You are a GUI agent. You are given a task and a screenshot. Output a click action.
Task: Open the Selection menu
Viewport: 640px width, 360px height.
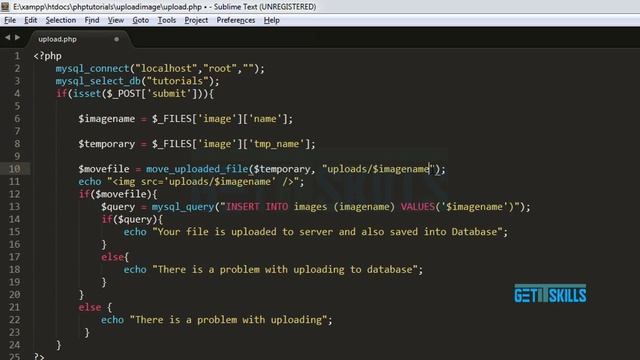(60, 20)
